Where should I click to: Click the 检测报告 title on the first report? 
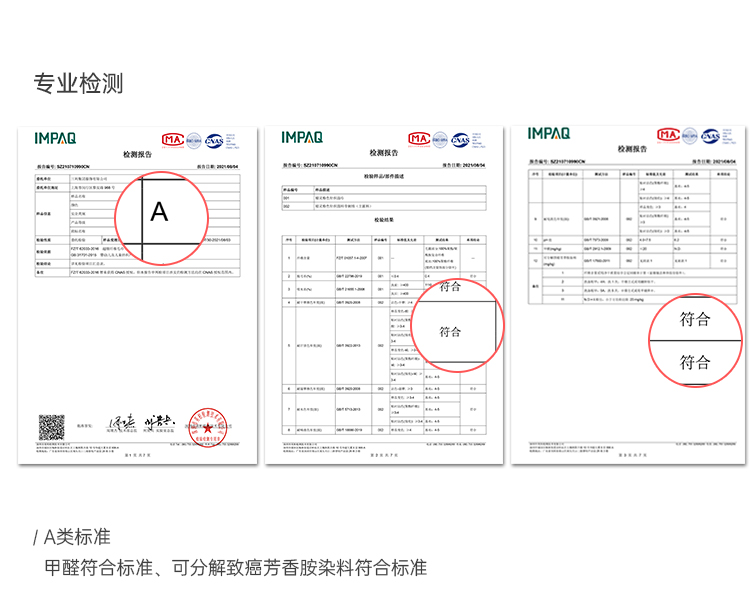[x=138, y=154]
